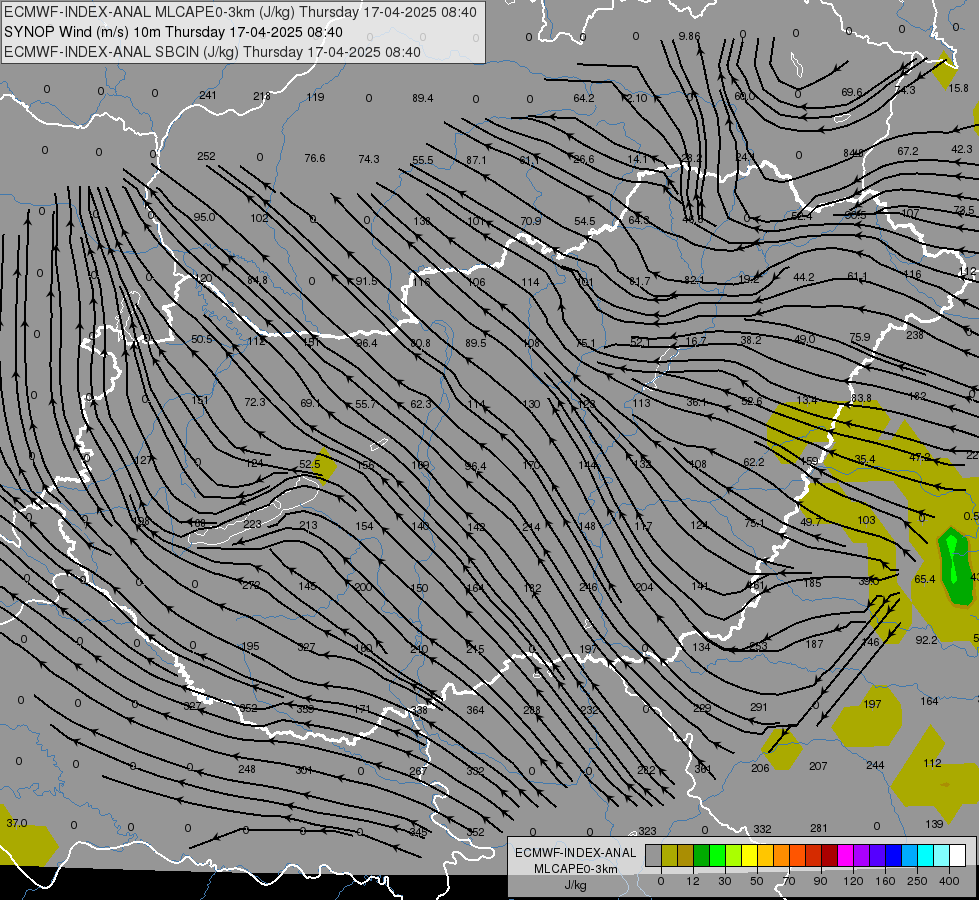Click the map value '248'
This screenshot has height=900, width=979.
click(x=247, y=769)
